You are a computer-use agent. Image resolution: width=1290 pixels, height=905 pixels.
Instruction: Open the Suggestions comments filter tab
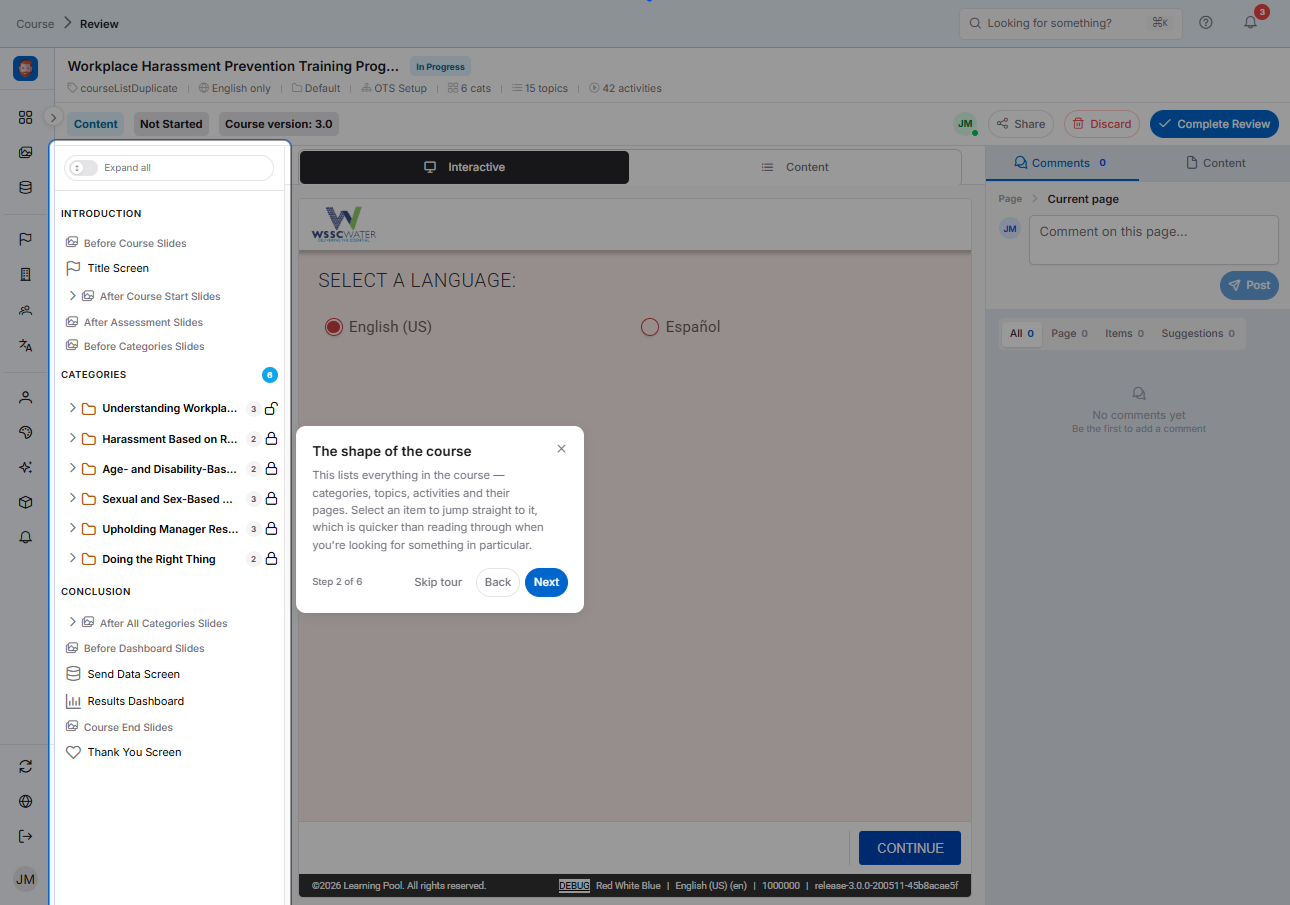coord(1197,334)
